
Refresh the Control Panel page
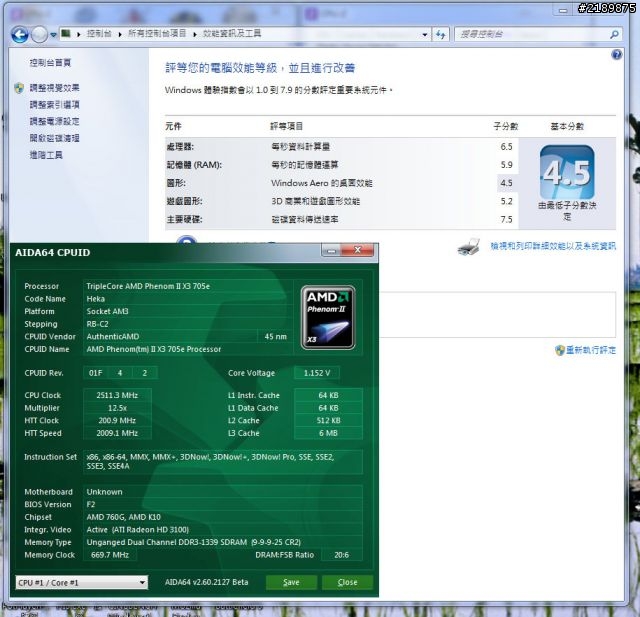click(x=441, y=35)
